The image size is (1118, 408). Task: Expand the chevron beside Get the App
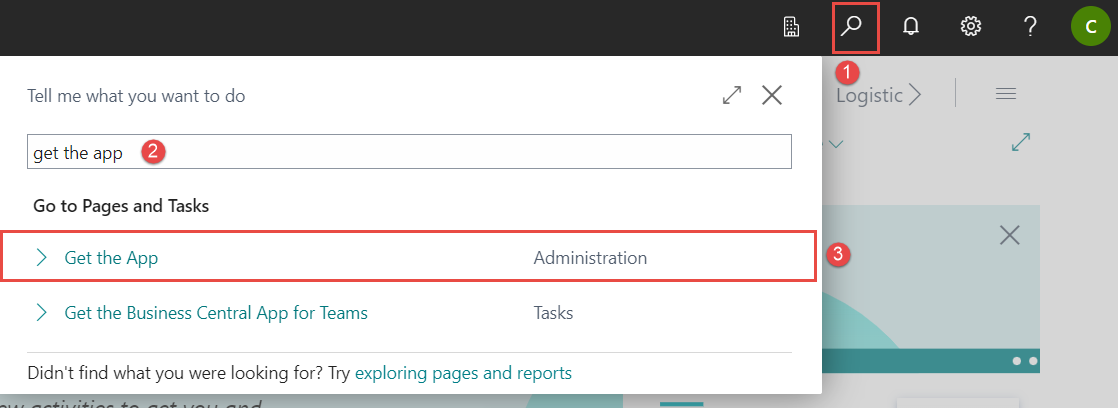(42, 258)
